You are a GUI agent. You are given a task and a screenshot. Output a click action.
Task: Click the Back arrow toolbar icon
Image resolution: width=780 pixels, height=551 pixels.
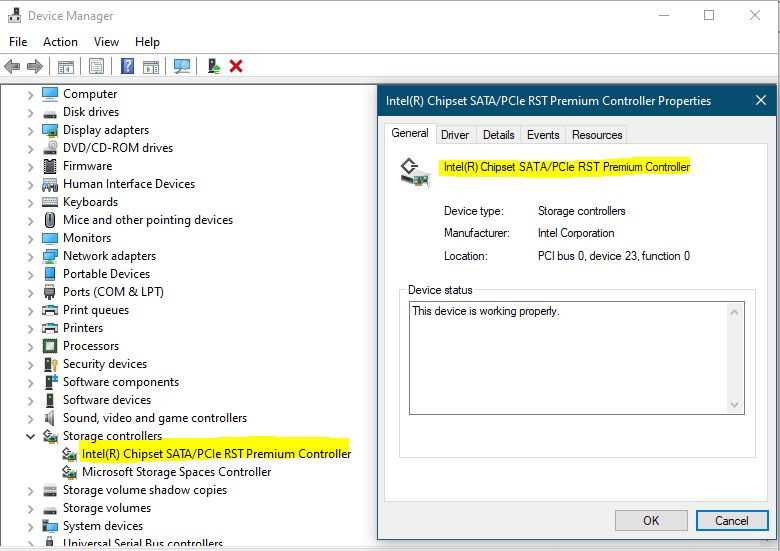point(12,67)
